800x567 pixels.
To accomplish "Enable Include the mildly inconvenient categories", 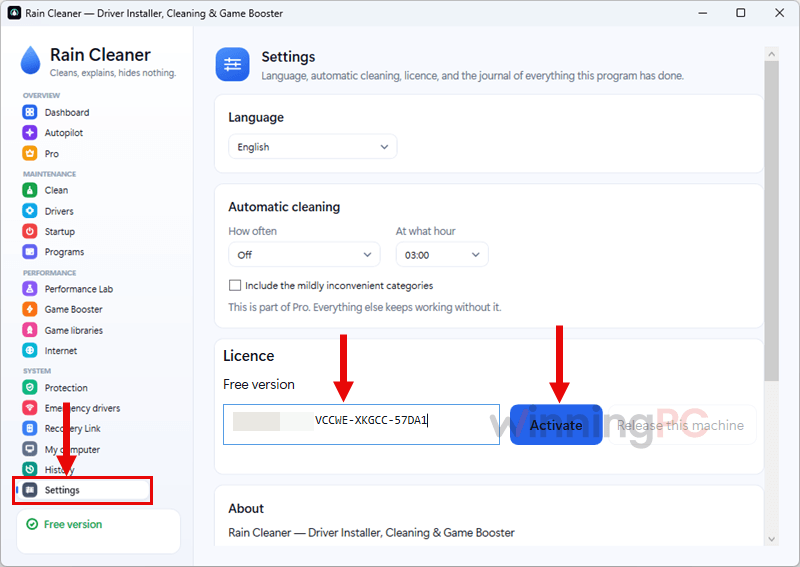I will click(x=235, y=285).
